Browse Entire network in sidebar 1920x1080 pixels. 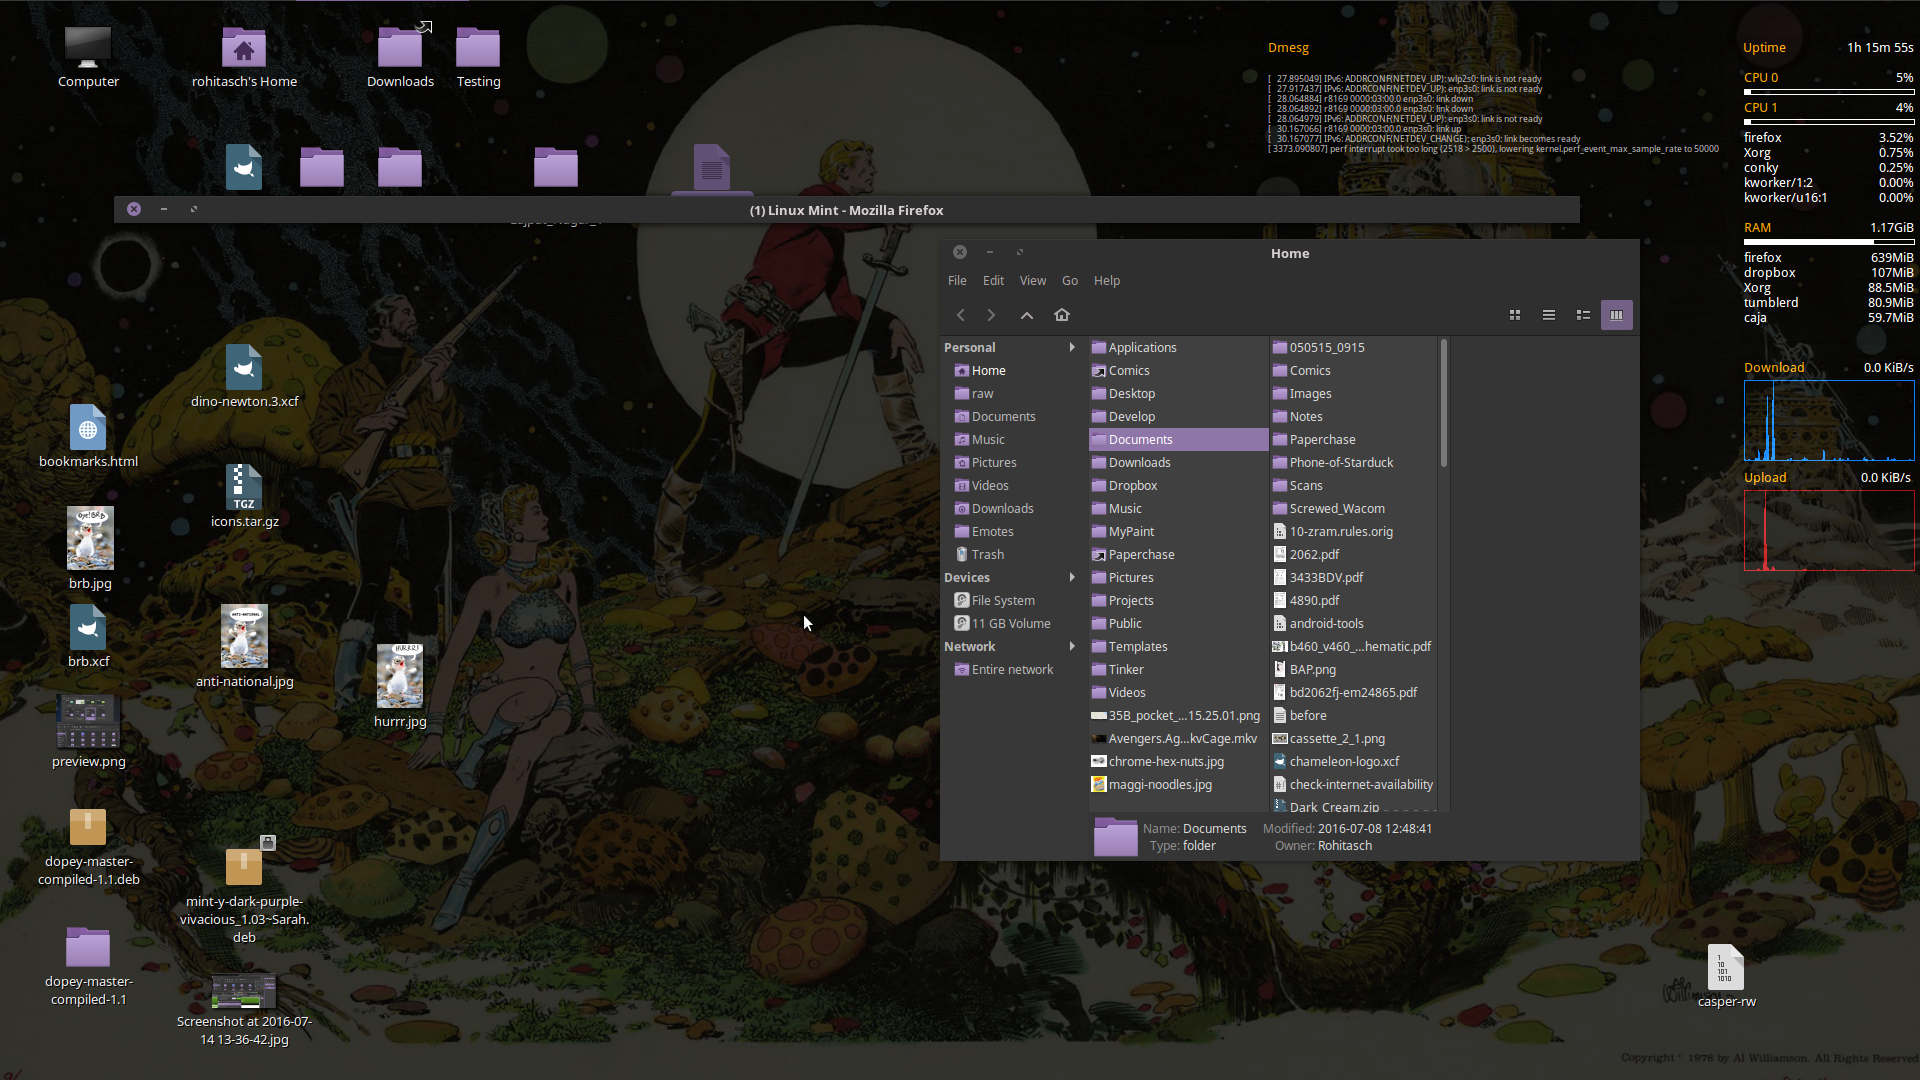[1012, 669]
